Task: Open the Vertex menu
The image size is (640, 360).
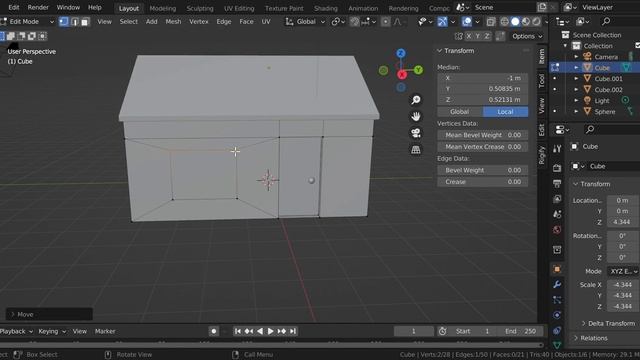Action: 199,22
